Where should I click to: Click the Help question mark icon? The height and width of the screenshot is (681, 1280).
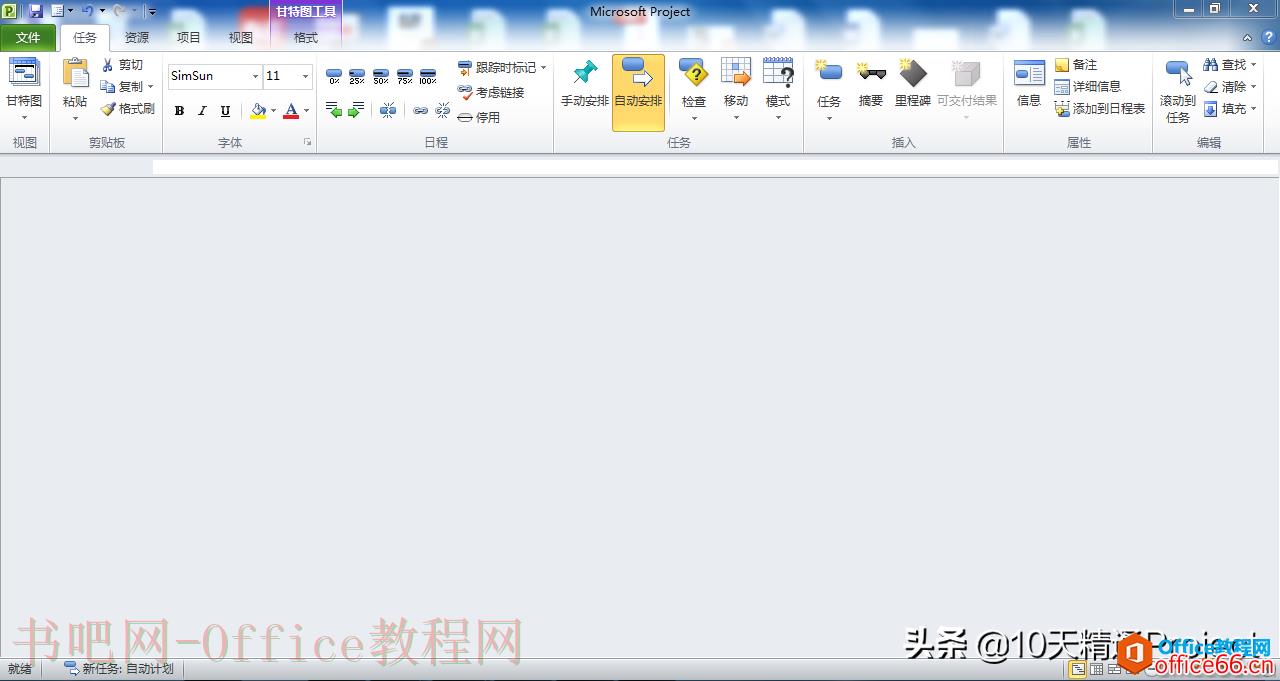(1268, 37)
